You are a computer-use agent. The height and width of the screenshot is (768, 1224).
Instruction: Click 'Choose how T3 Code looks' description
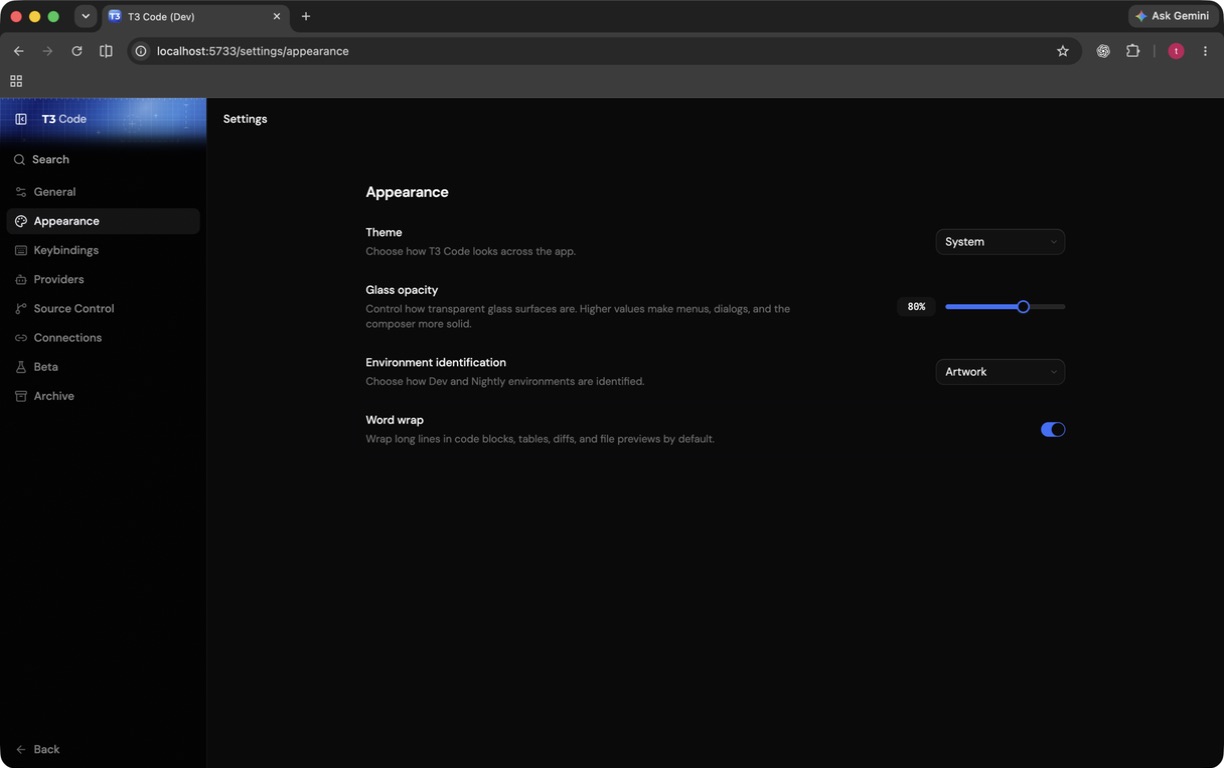(x=471, y=252)
